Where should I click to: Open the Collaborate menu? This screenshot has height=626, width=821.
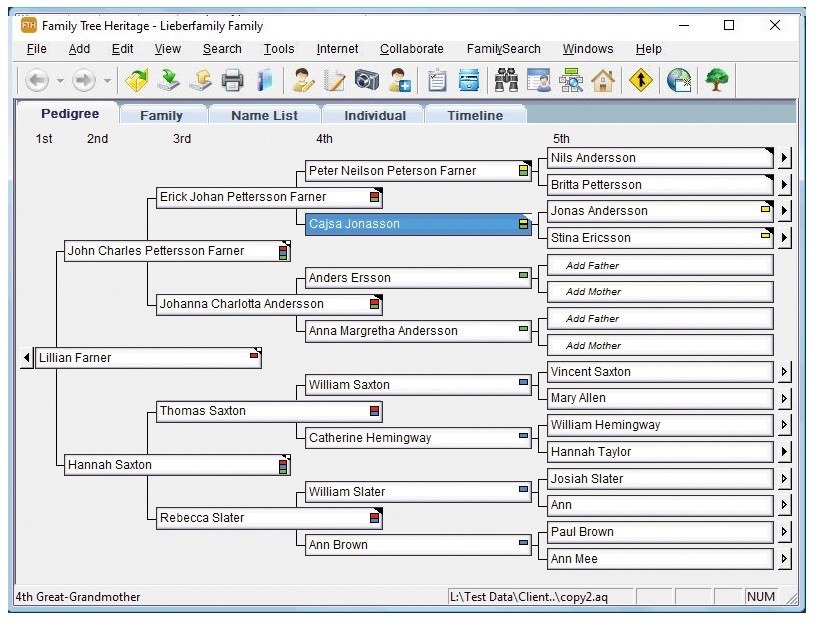411,49
